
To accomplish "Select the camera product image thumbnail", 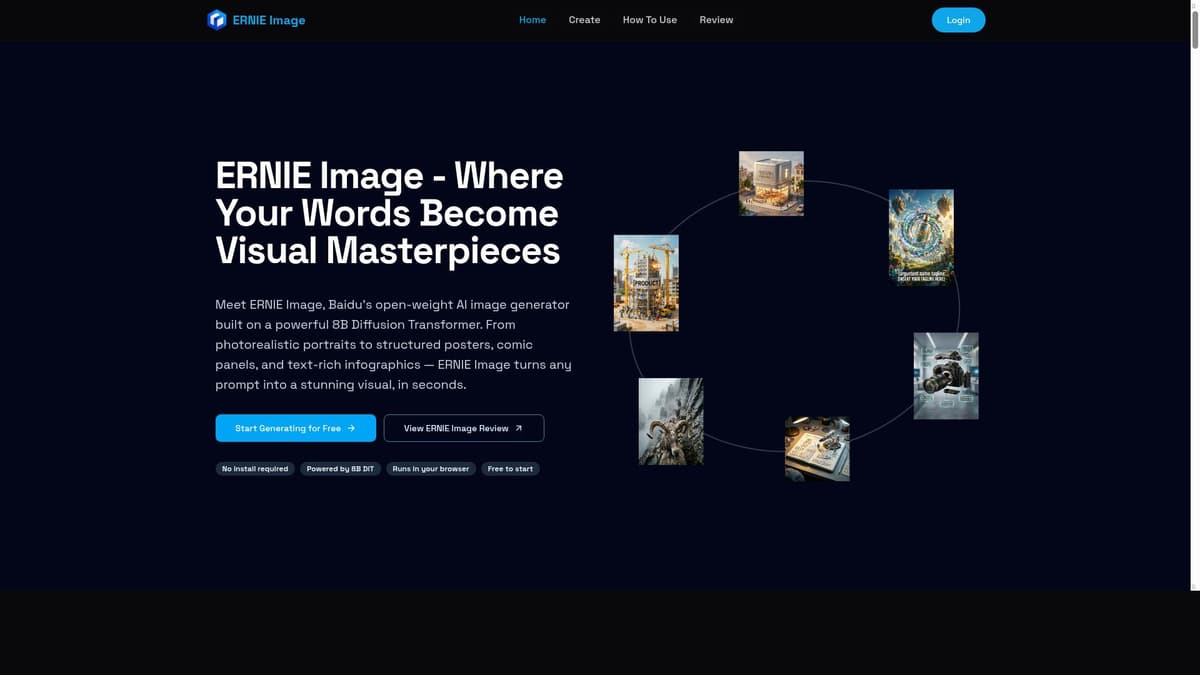I will click(x=946, y=376).
